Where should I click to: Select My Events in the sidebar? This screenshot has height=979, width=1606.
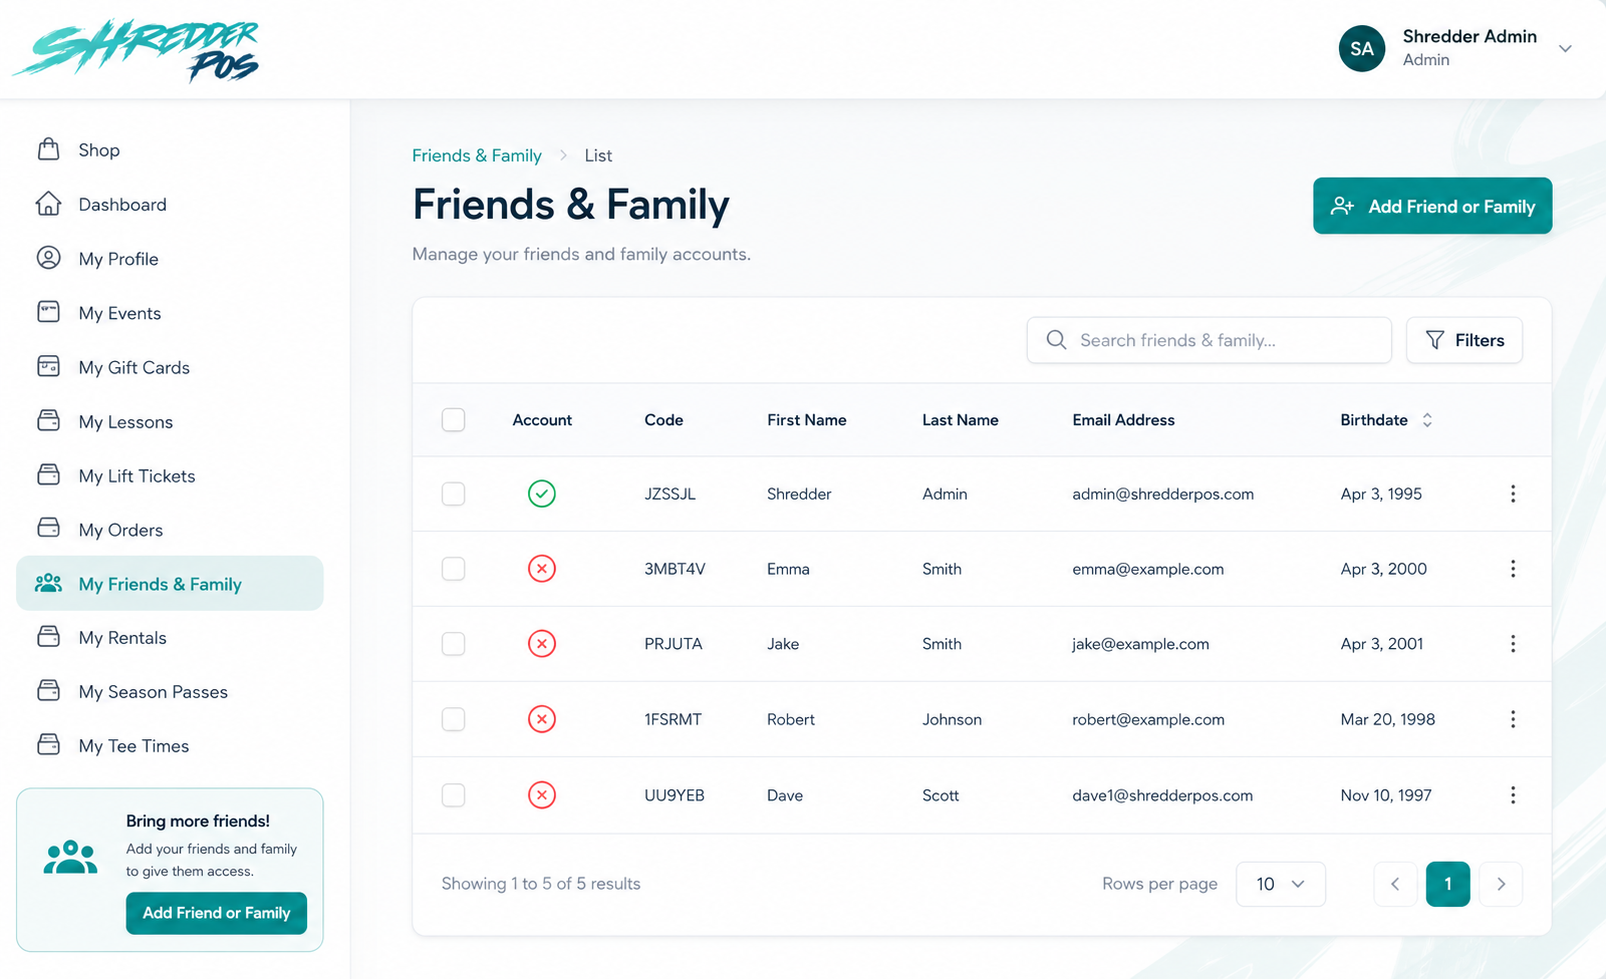point(170,312)
